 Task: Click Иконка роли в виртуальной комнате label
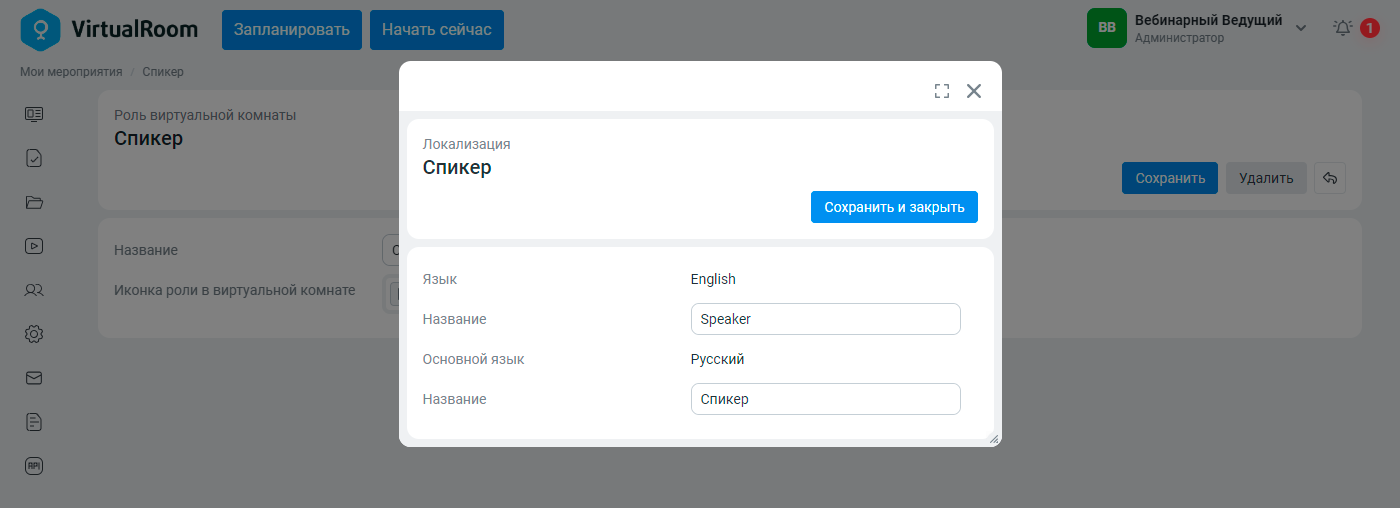click(235, 290)
